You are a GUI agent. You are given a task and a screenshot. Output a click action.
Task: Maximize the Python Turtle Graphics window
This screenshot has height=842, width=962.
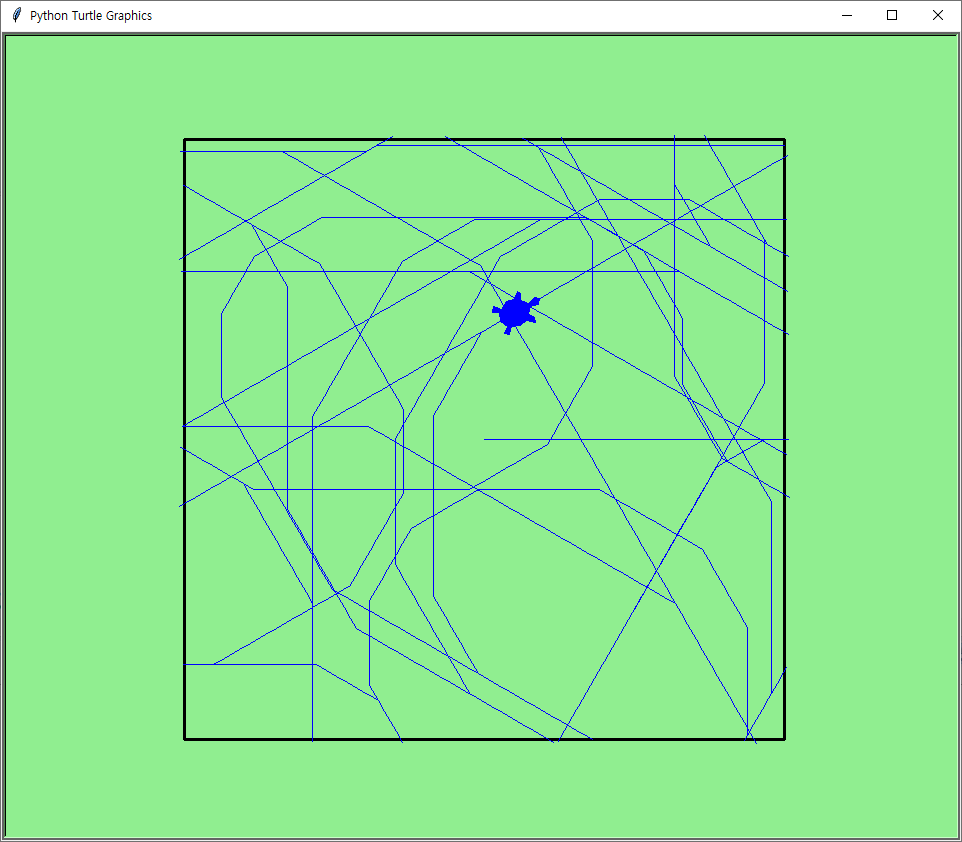click(x=892, y=15)
